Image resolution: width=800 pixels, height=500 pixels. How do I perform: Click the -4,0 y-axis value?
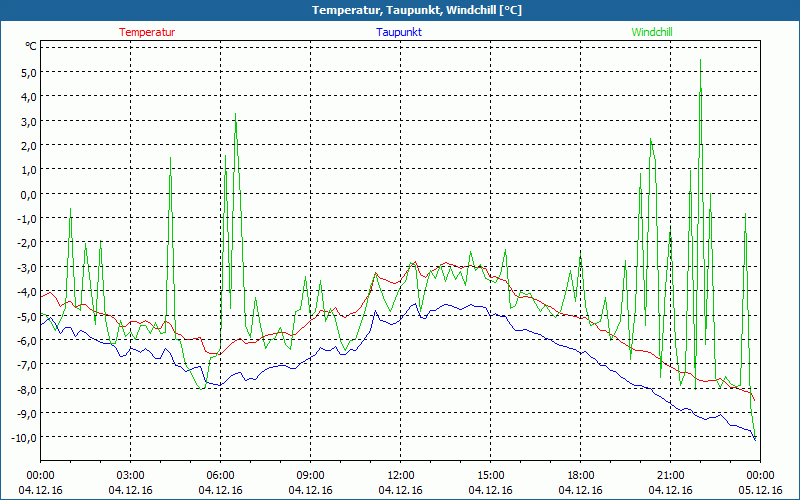pos(27,291)
